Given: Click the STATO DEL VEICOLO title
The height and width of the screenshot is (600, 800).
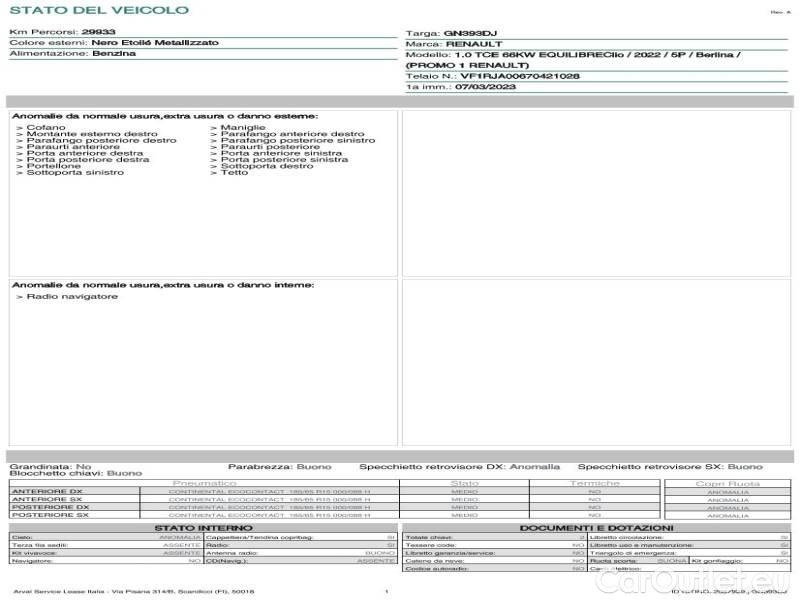Looking at the screenshot, I should click(99, 10).
